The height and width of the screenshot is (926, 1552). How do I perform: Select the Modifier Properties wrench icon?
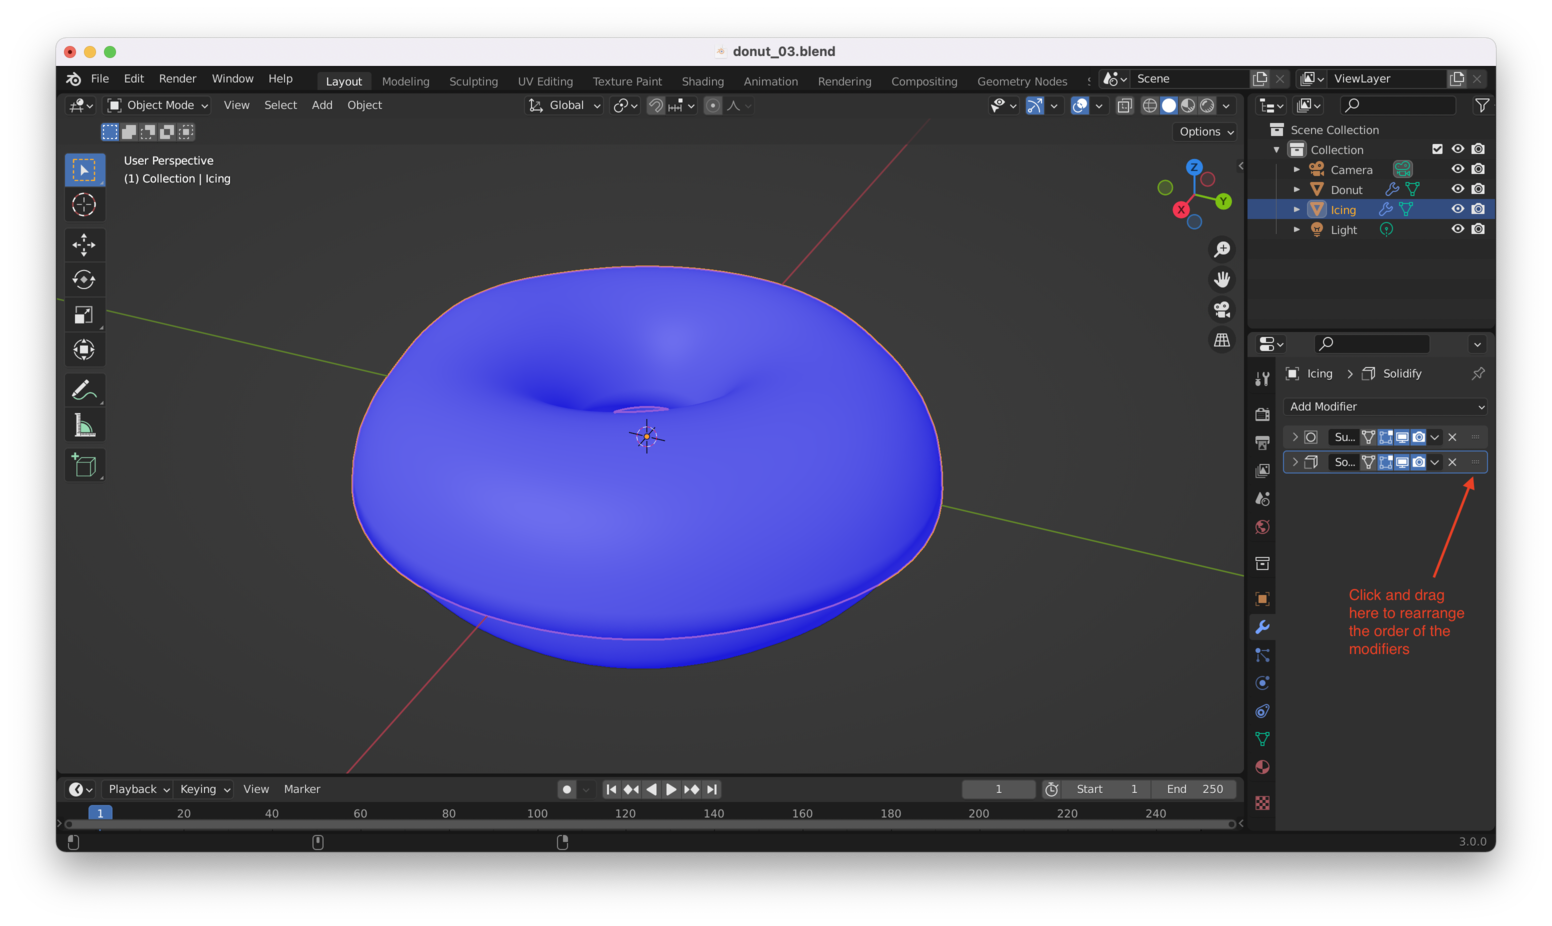(1262, 627)
